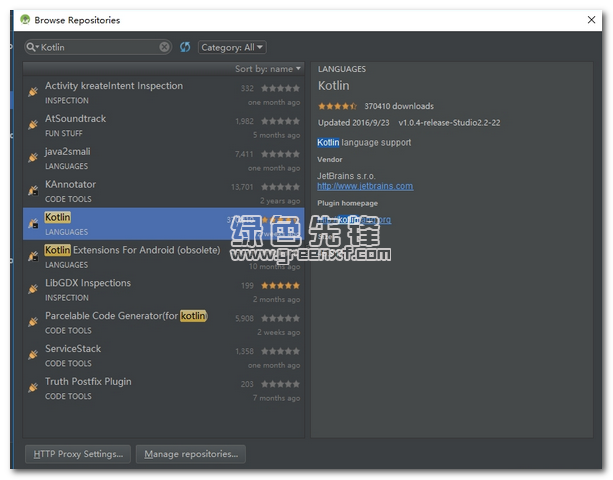This screenshot has width=613, height=480.
Task: Open the Category: All dropdown
Action: [x=232, y=47]
